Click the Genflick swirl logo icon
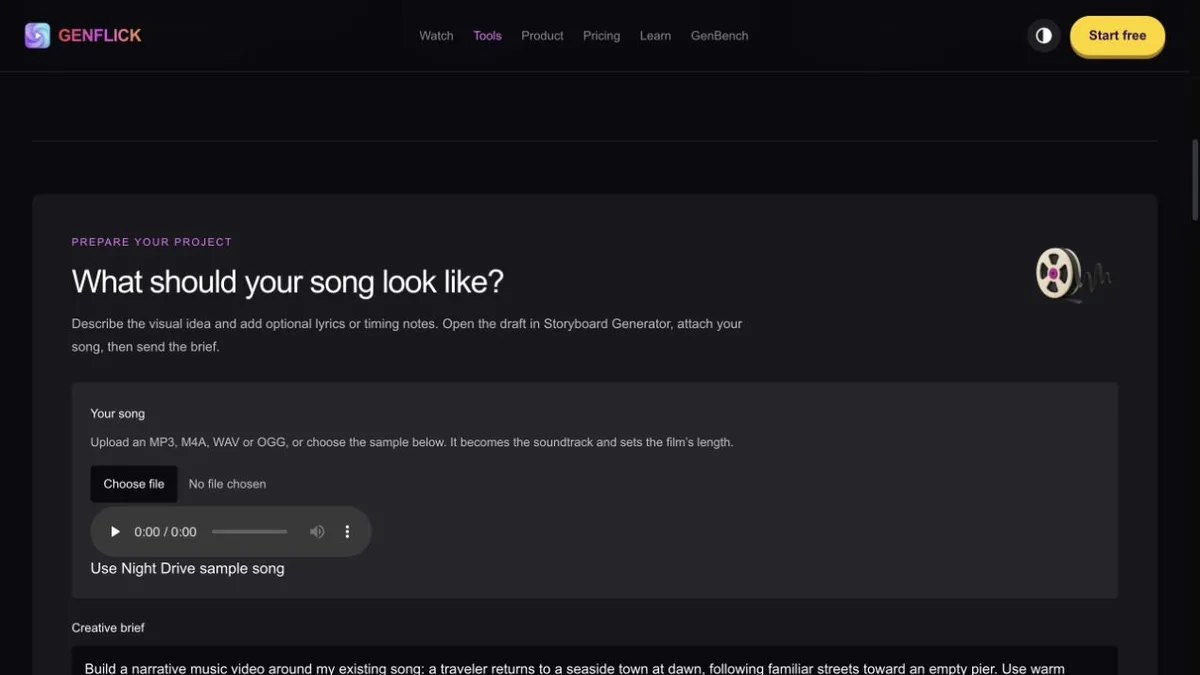Image resolution: width=1200 pixels, height=675 pixels. pos(37,36)
